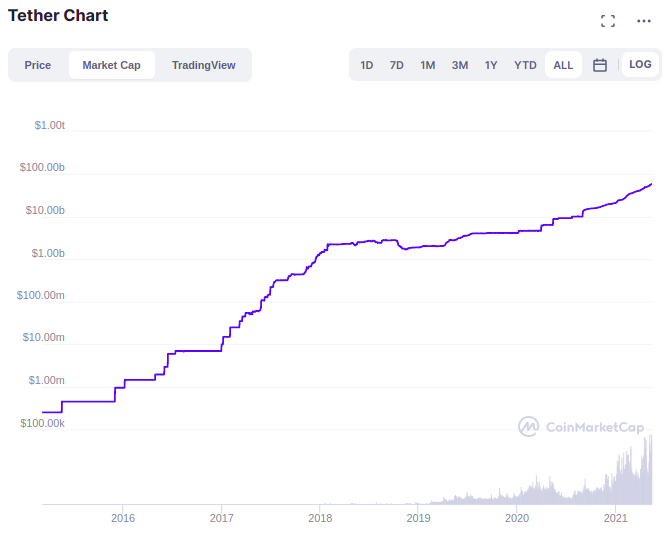Image resolution: width=669 pixels, height=536 pixels.
Task: Open the fullscreen chart view icon
Action: pos(608,21)
